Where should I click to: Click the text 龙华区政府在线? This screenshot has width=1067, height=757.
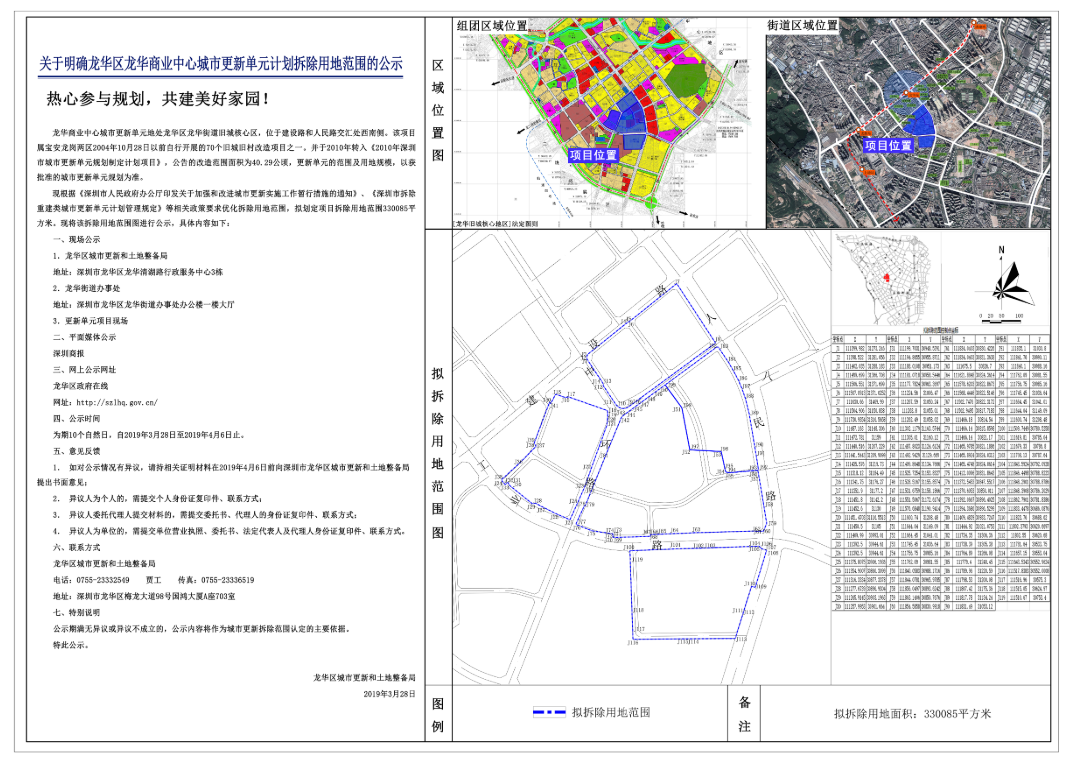(x=81, y=386)
